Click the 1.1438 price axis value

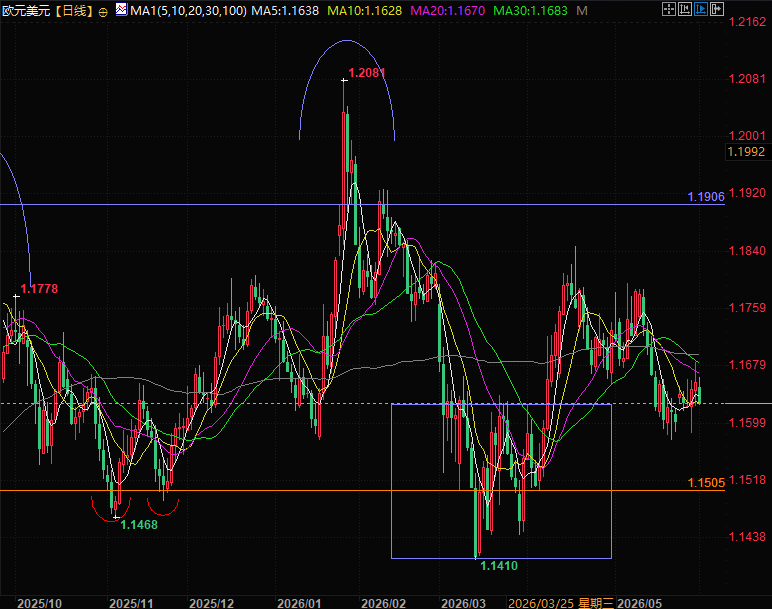[747, 537]
